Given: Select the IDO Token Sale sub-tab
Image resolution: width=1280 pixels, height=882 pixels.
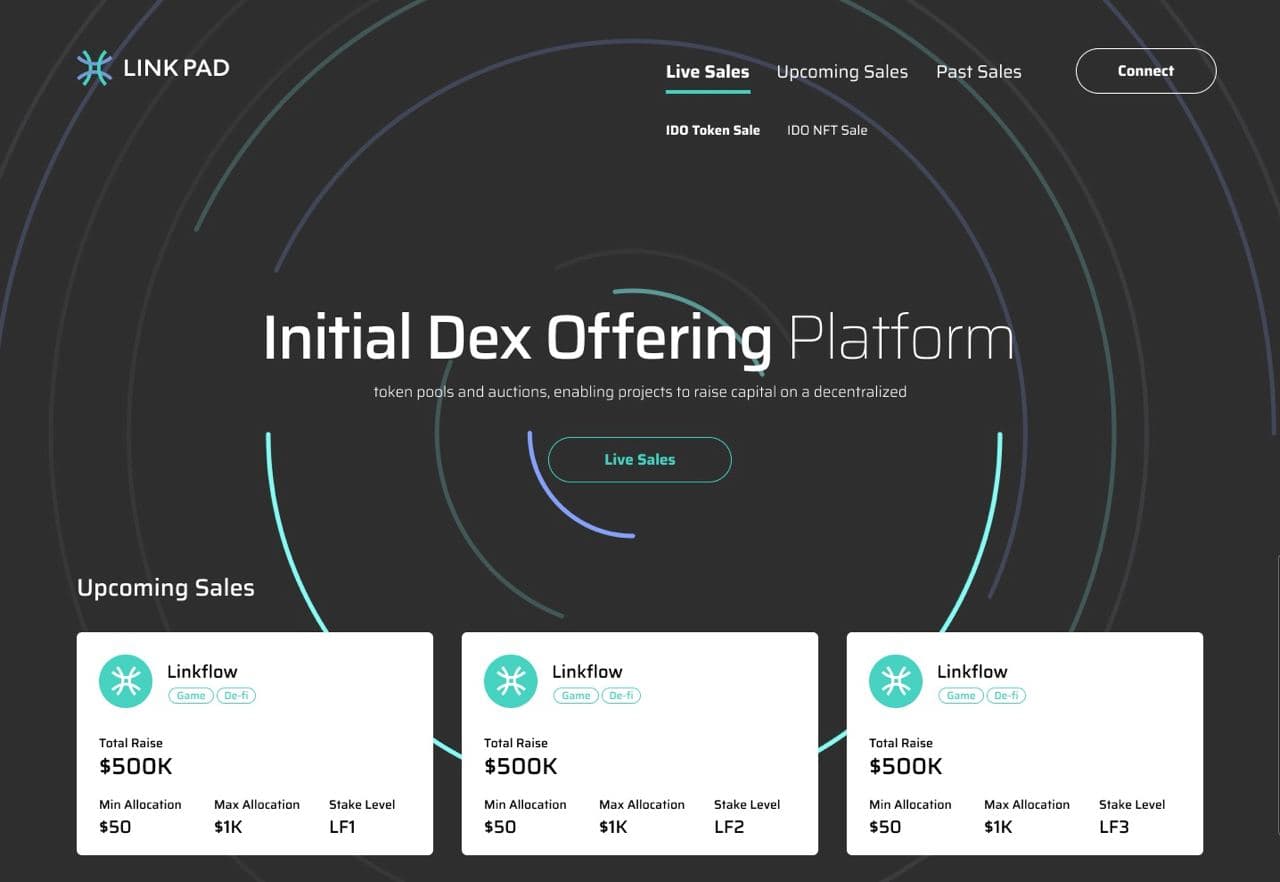Looking at the screenshot, I should point(713,130).
